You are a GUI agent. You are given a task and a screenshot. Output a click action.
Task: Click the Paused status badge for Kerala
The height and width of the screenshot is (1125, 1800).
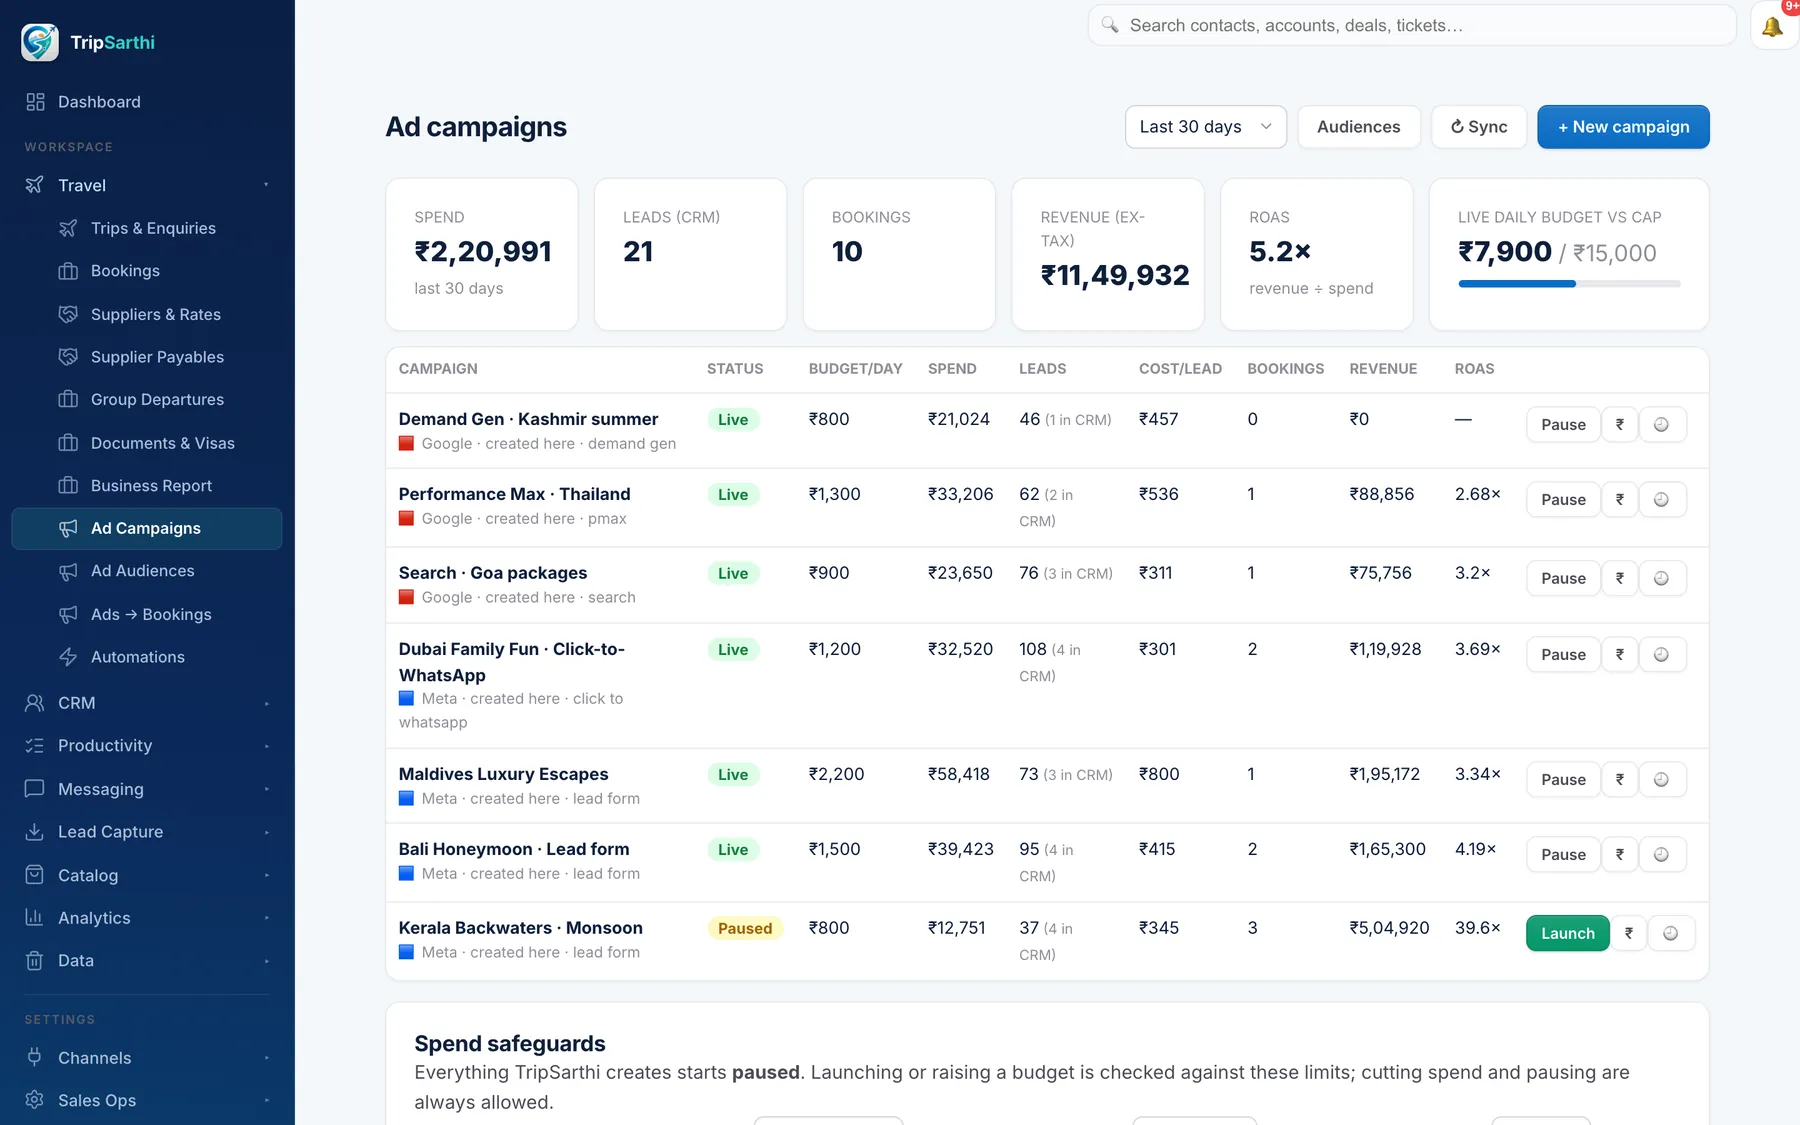coord(745,928)
